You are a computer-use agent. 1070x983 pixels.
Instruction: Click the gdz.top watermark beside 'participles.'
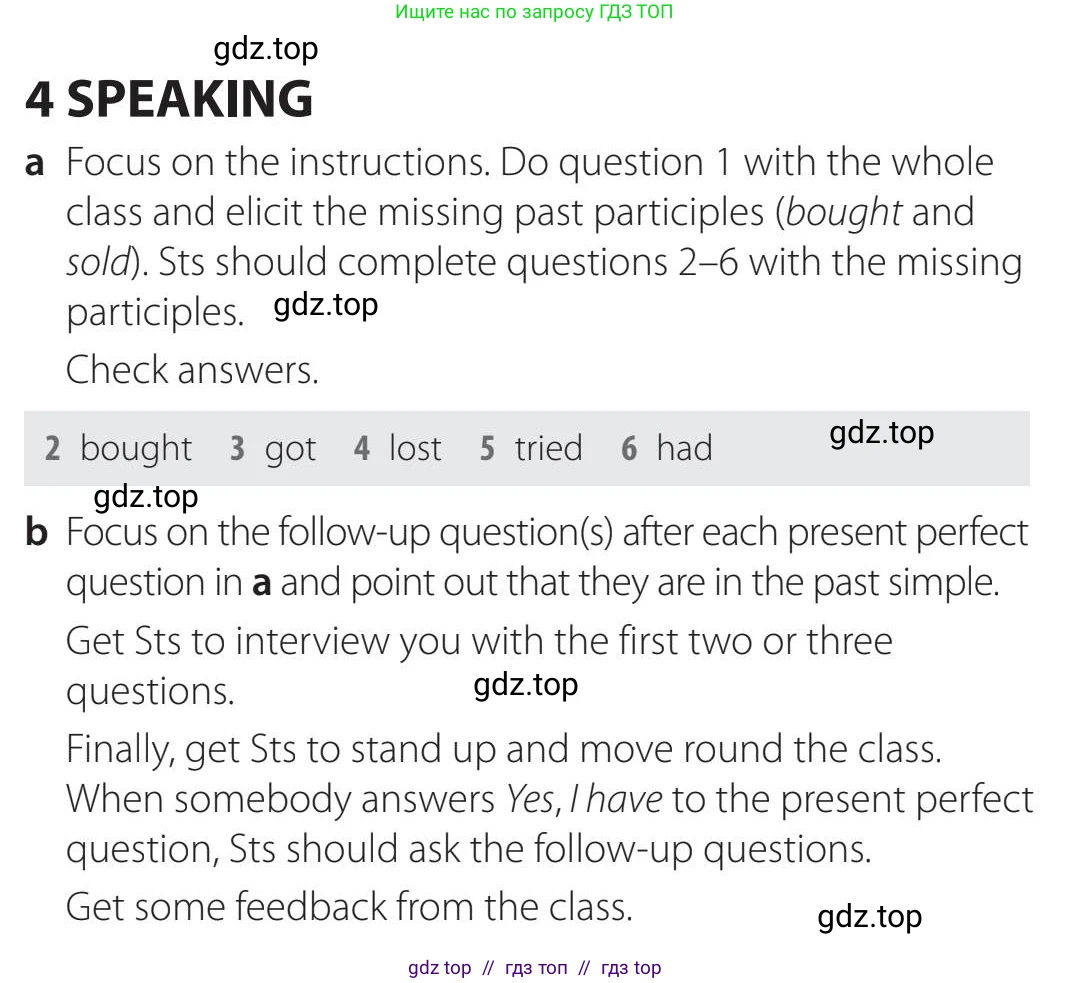[x=326, y=304]
